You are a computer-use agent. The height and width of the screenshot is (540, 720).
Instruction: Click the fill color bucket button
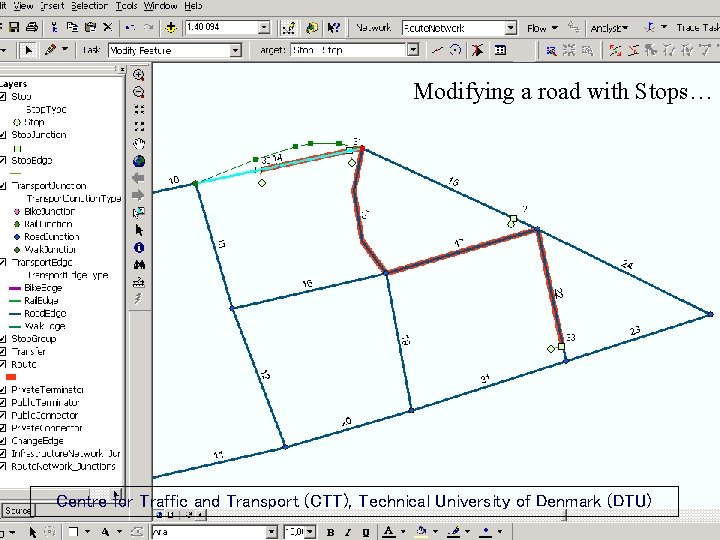[421, 532]
